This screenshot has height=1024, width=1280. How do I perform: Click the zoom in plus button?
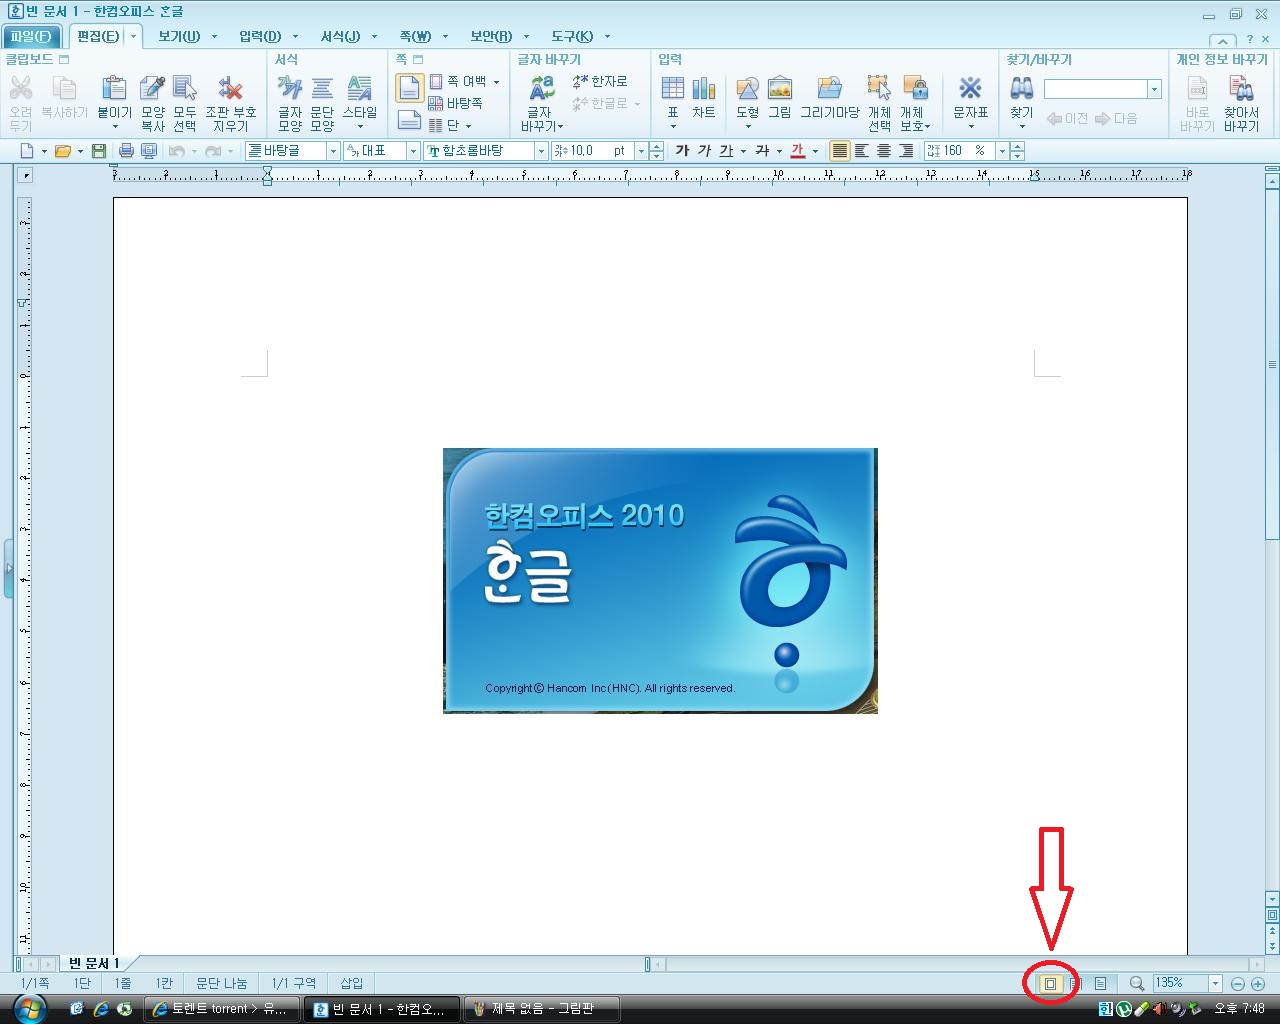(x=1258, y=984)
